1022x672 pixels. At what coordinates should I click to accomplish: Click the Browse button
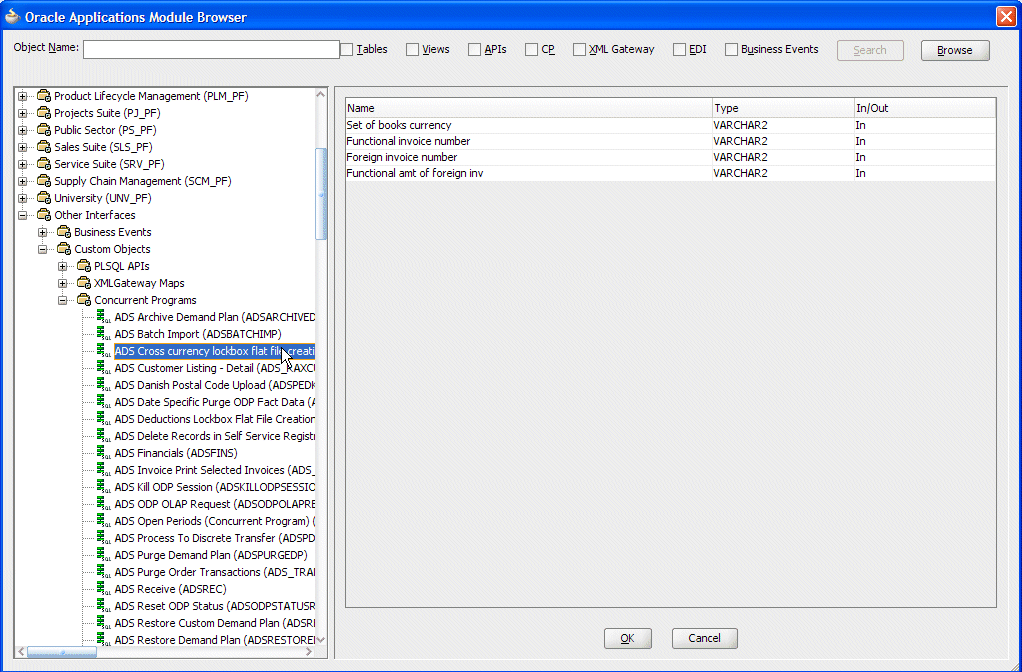[x=955, y=50]
